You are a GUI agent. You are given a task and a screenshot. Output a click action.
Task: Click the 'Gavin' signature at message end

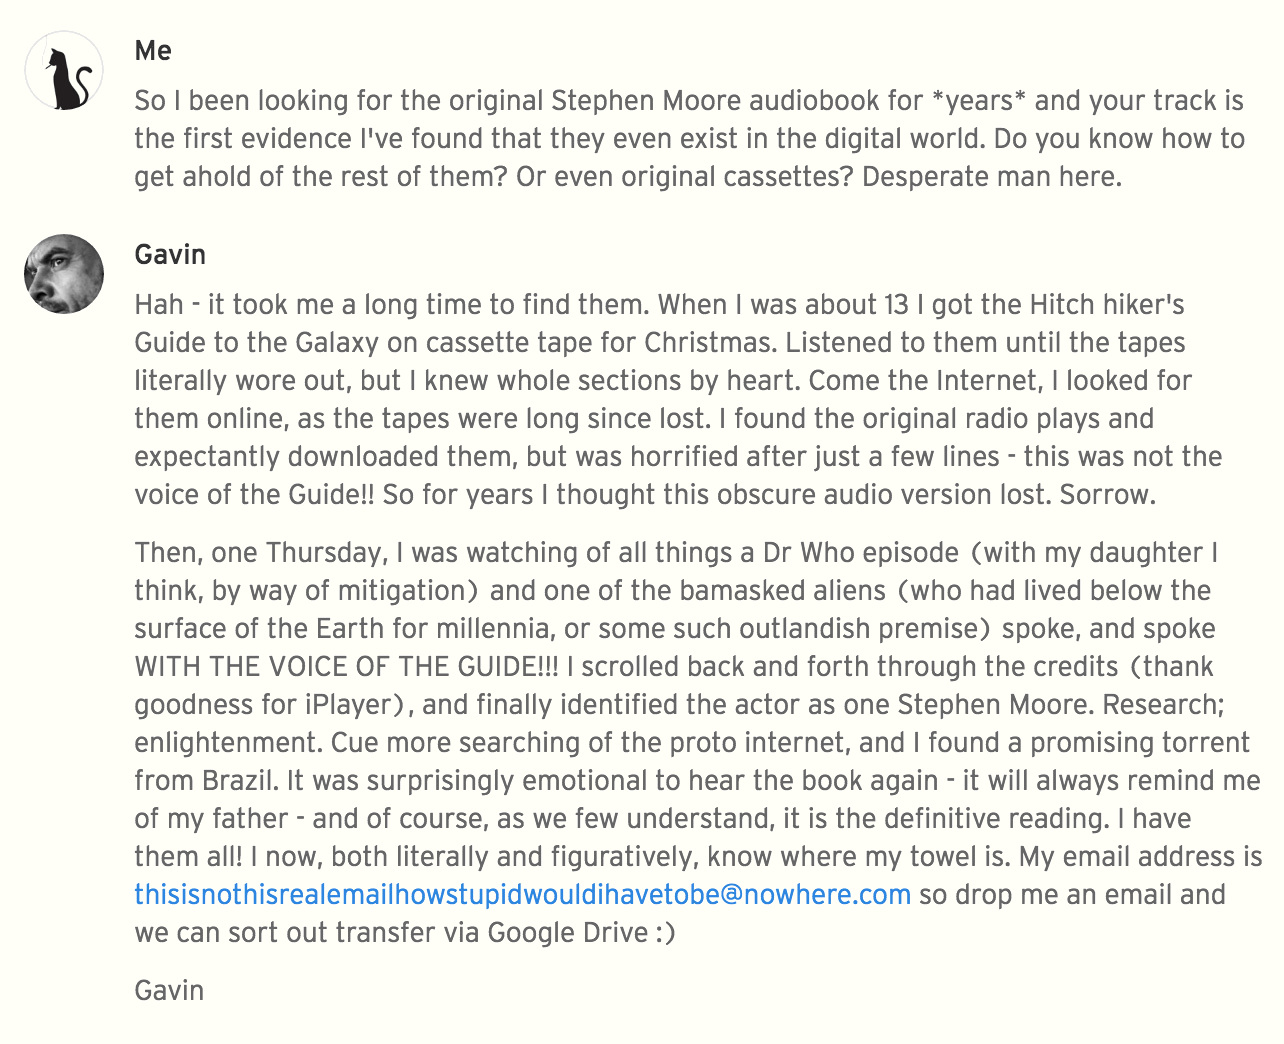click(x=169, y=991)
